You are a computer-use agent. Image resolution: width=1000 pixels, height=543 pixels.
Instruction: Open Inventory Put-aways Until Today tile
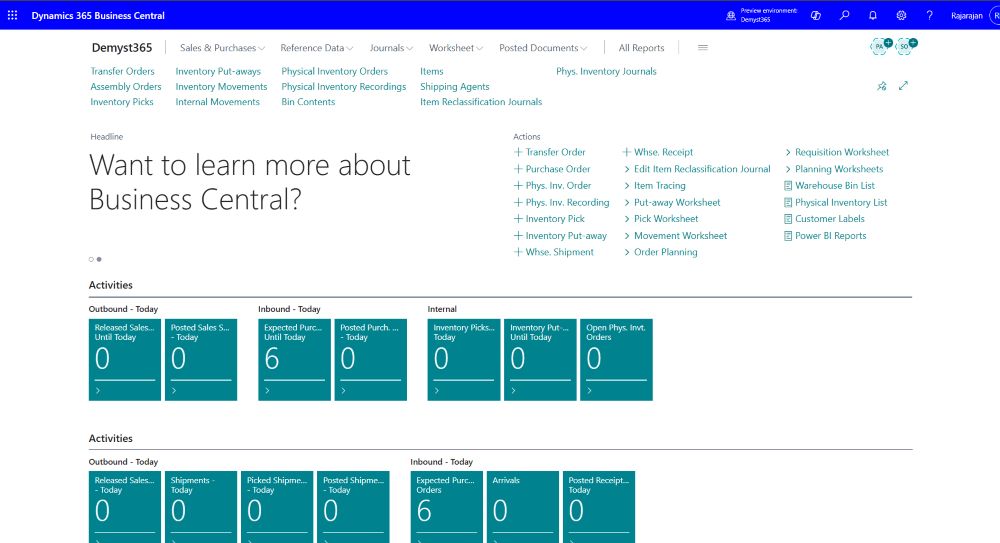point(540,360)
